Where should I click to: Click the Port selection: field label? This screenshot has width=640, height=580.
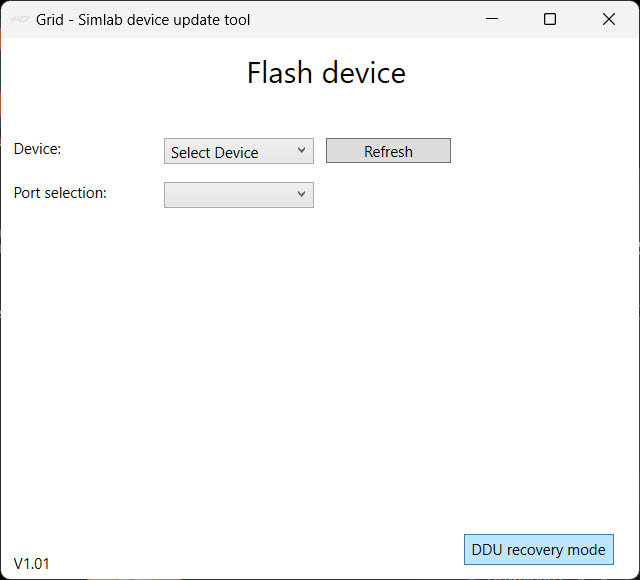tap(60, 193)
